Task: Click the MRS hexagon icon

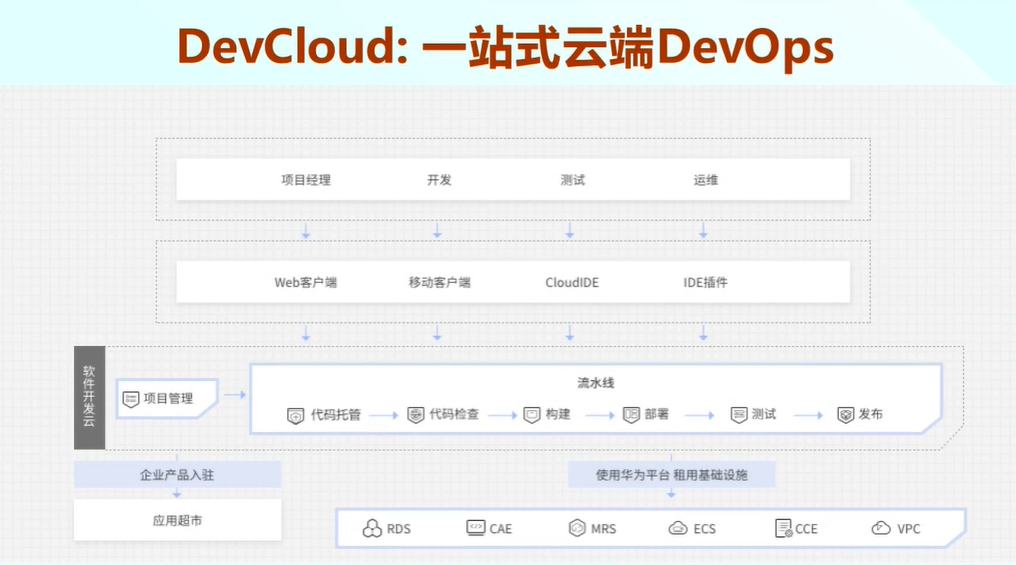Action: (x=577, y=528)
